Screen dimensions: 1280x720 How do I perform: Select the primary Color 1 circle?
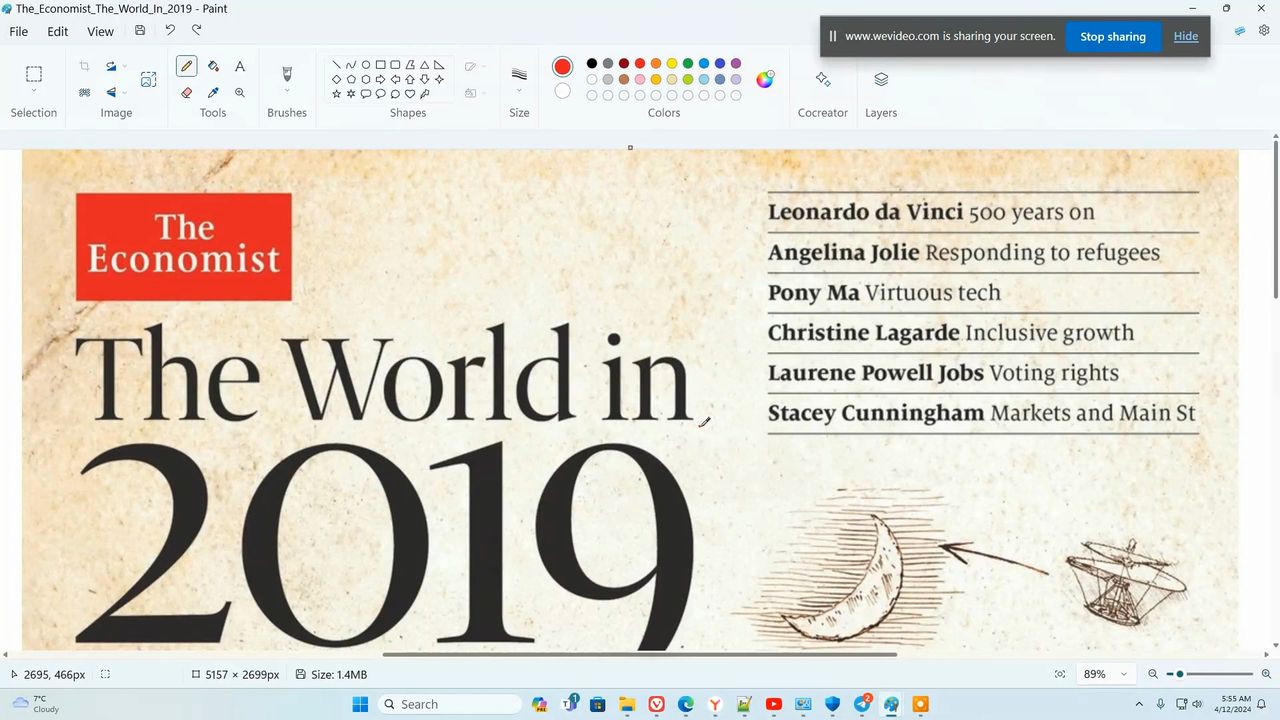tap(563, 67)
